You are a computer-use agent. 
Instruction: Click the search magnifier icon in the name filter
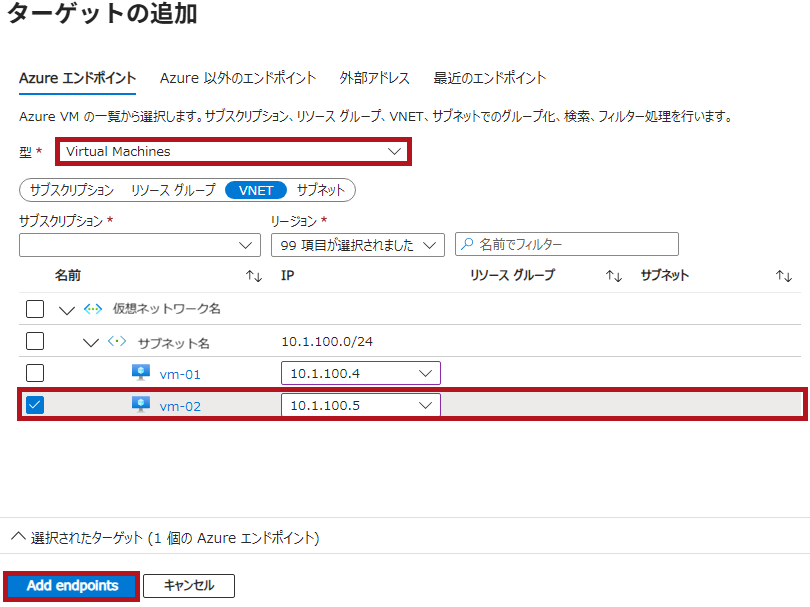coord(467,244)
